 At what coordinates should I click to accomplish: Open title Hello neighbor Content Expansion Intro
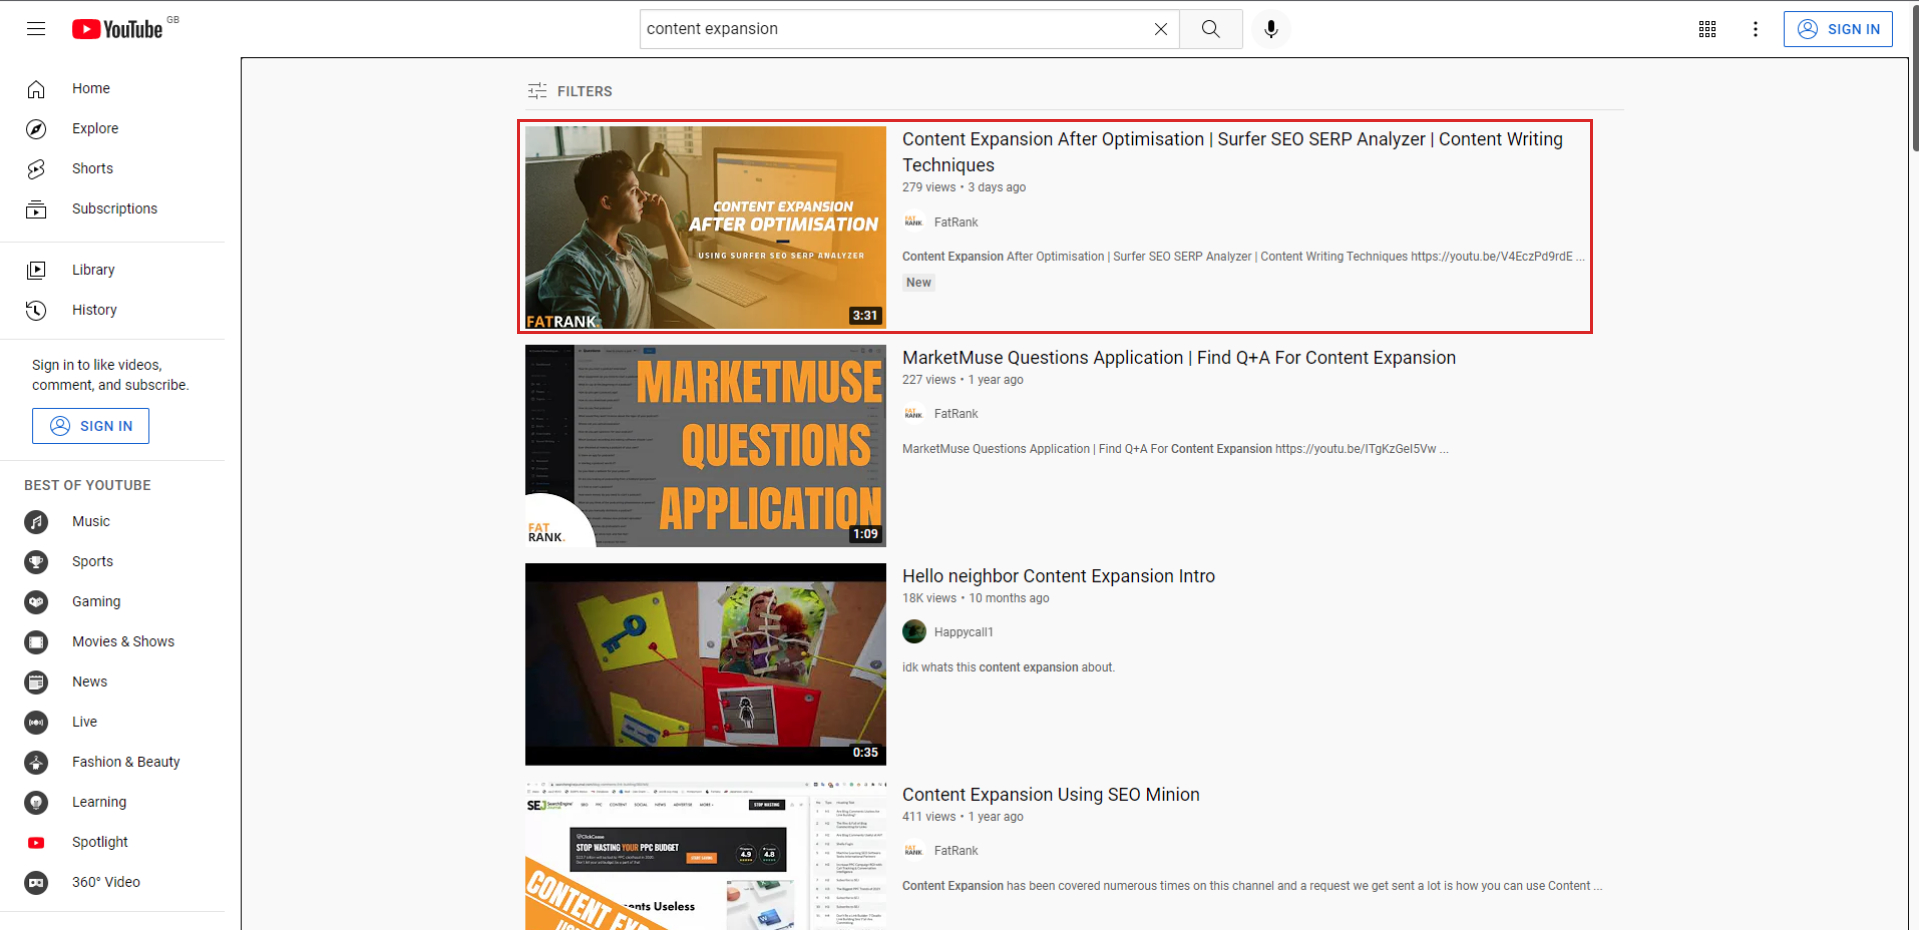[x=1058, y=576]
